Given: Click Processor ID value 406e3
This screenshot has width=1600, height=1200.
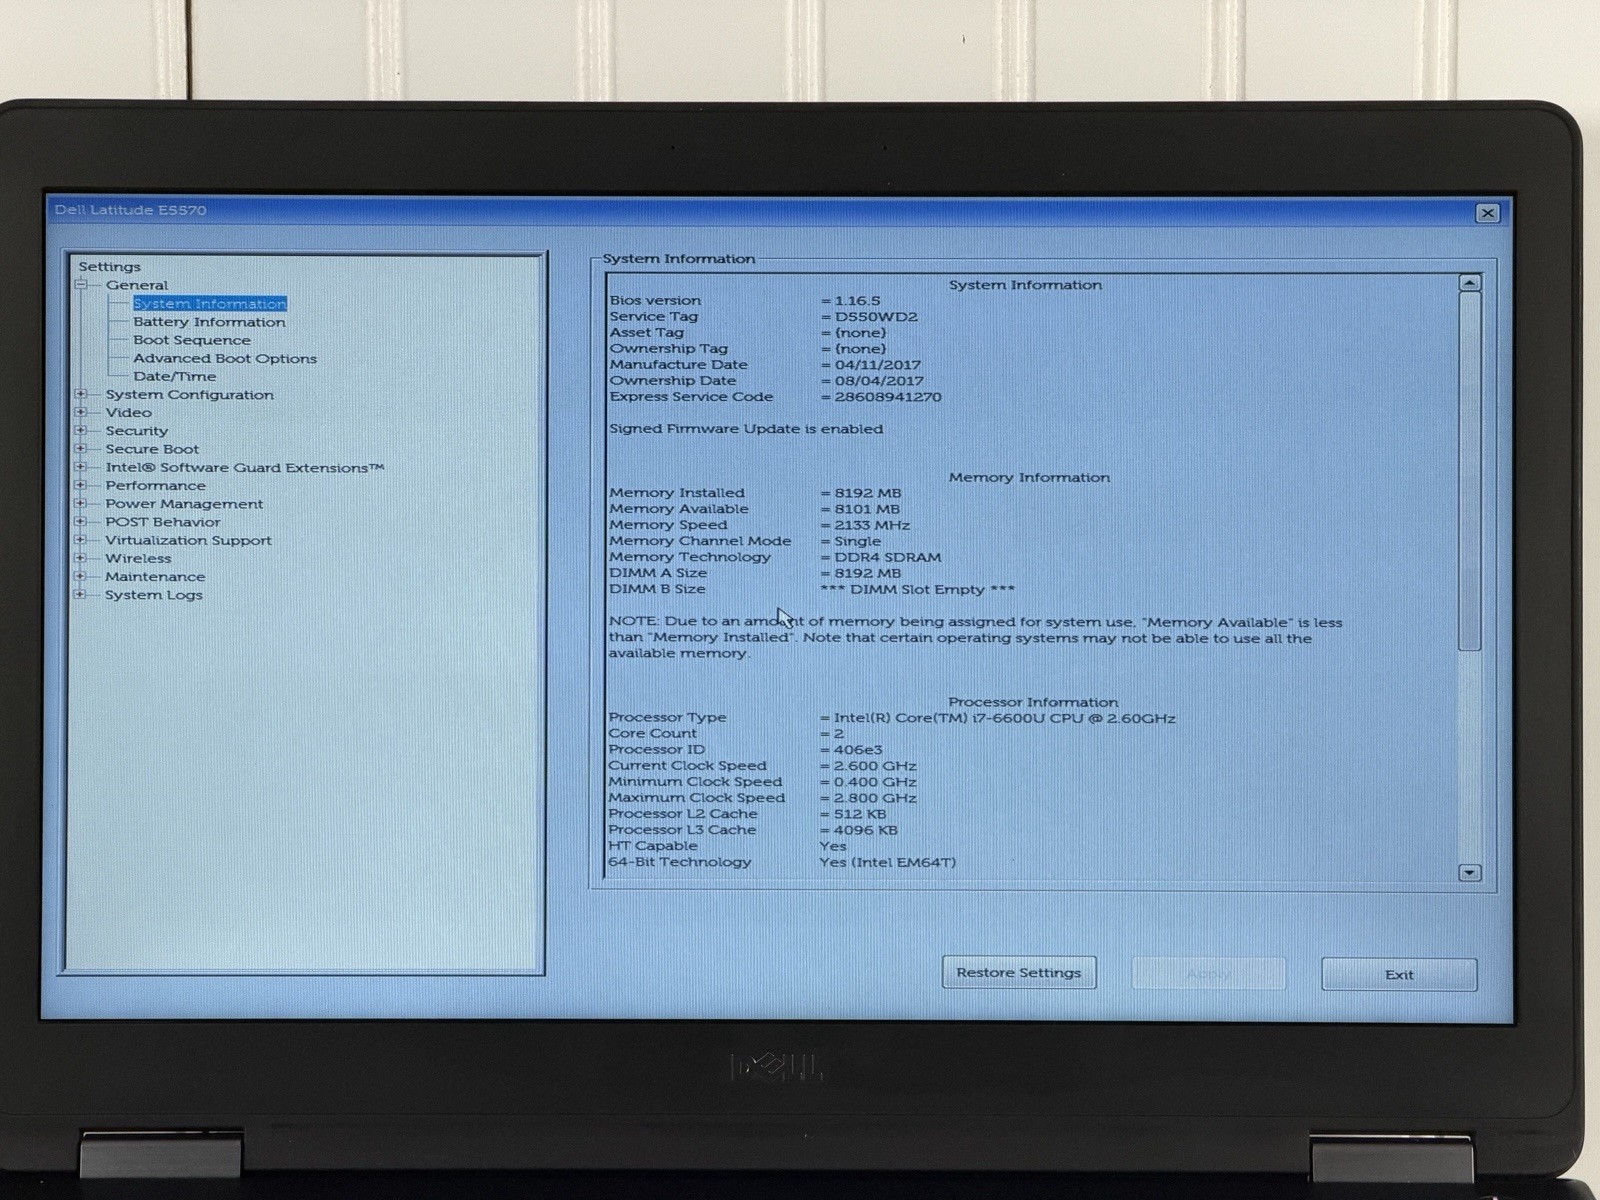Looking at the screenshot, I should click(x=858, y=750).
